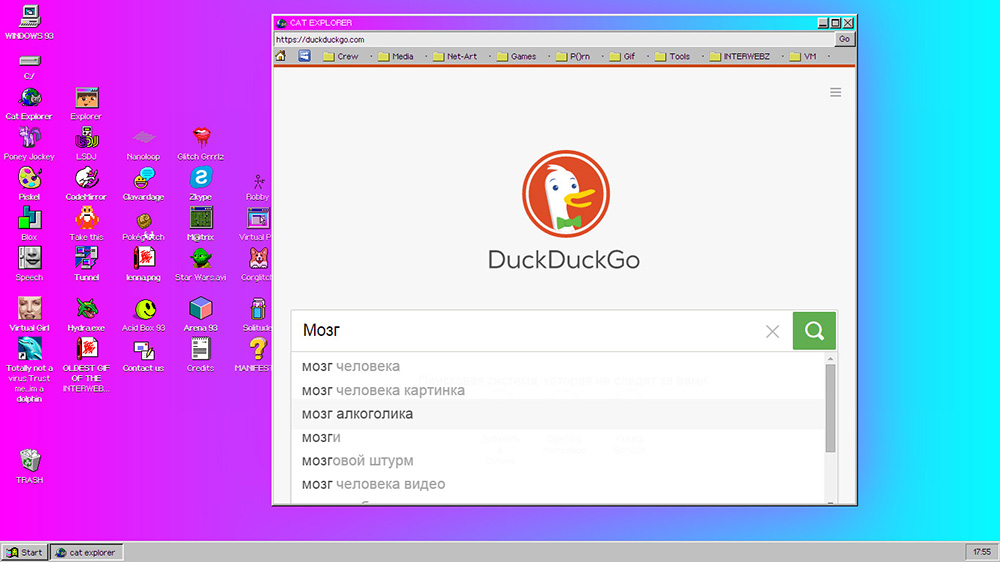Select suggestion 'мозговой штурм'

558,461
